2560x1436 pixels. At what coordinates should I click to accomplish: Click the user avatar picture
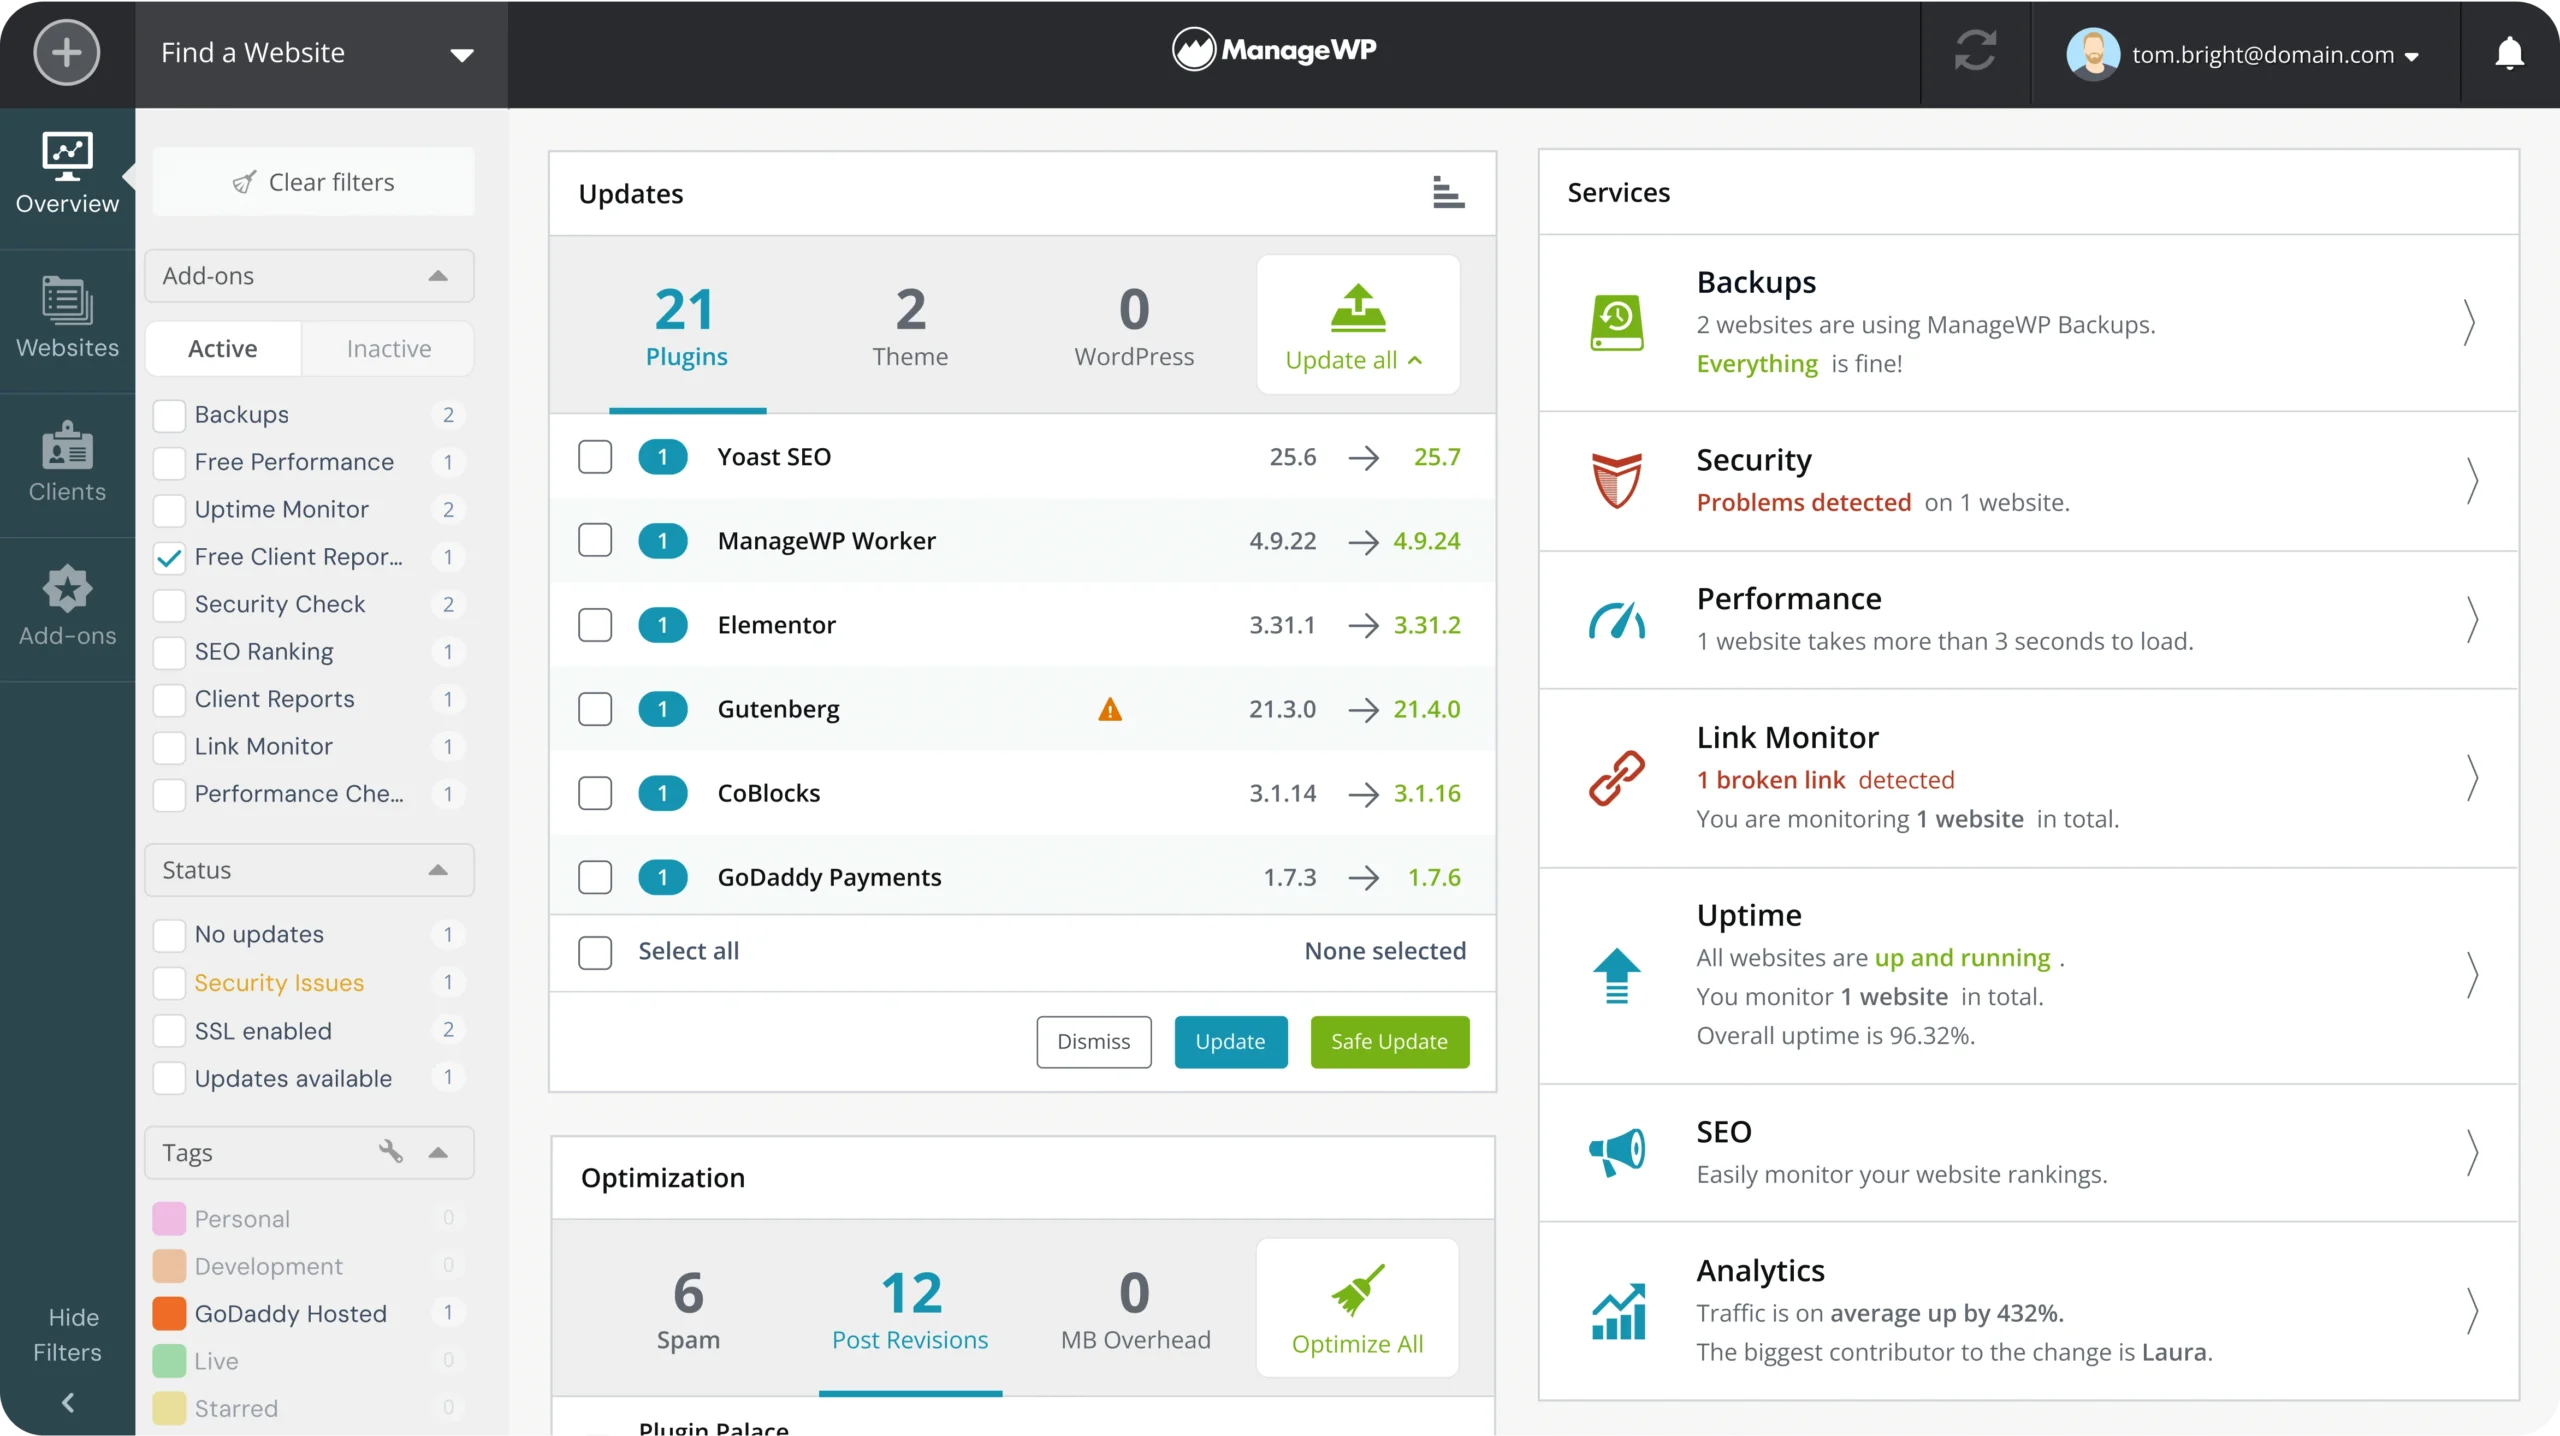2093,53
